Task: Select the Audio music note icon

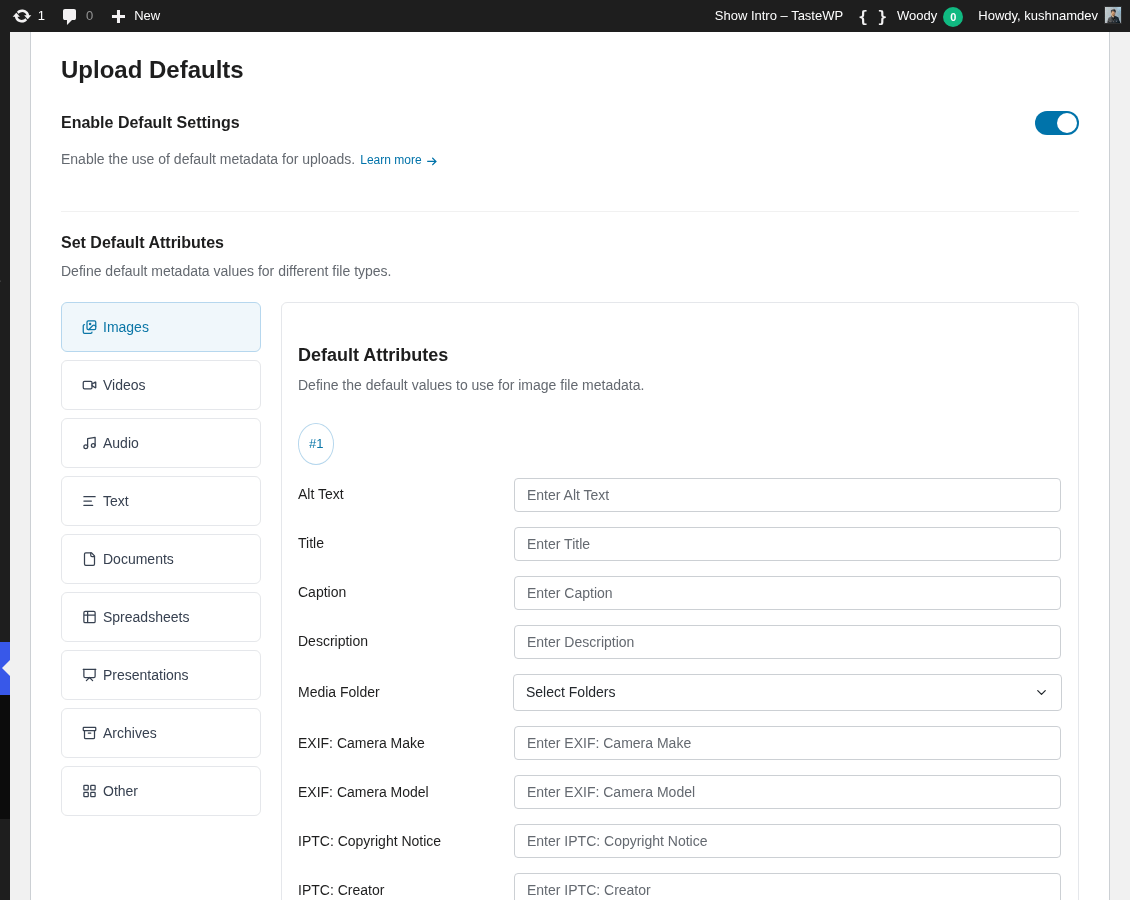Action: pos(89,443)
